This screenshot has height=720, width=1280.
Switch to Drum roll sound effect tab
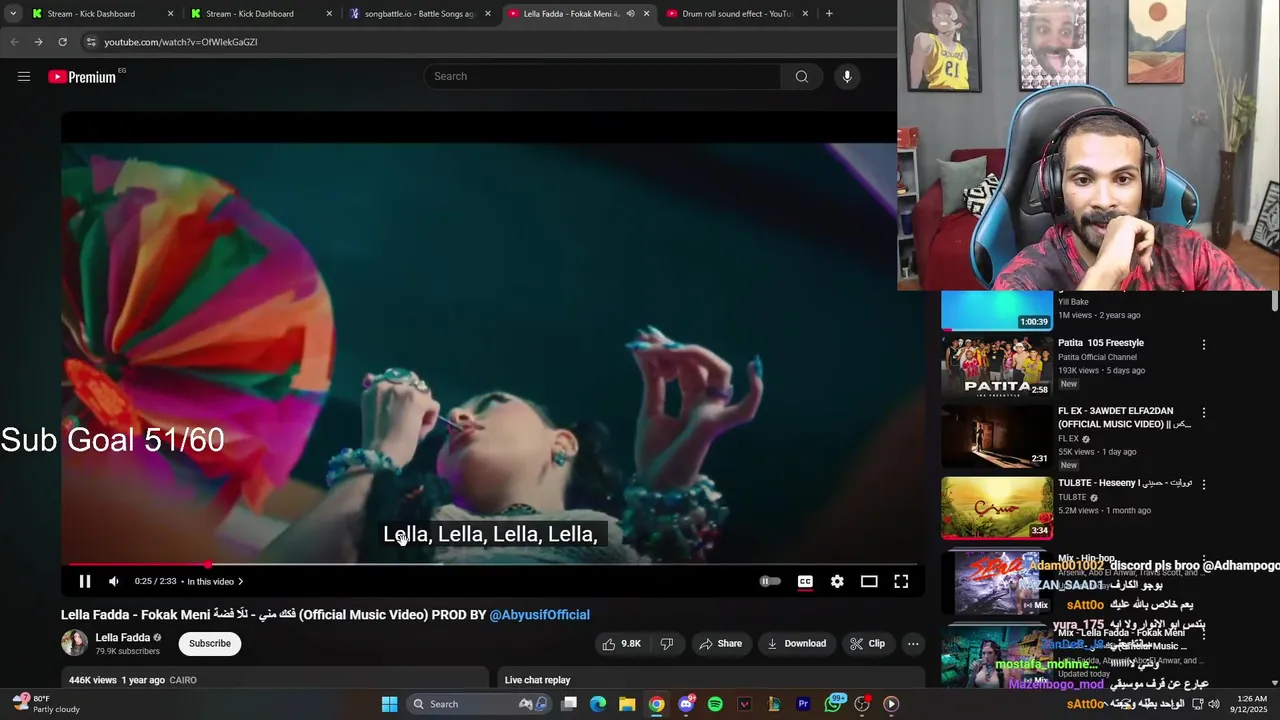tap(737, 14)
